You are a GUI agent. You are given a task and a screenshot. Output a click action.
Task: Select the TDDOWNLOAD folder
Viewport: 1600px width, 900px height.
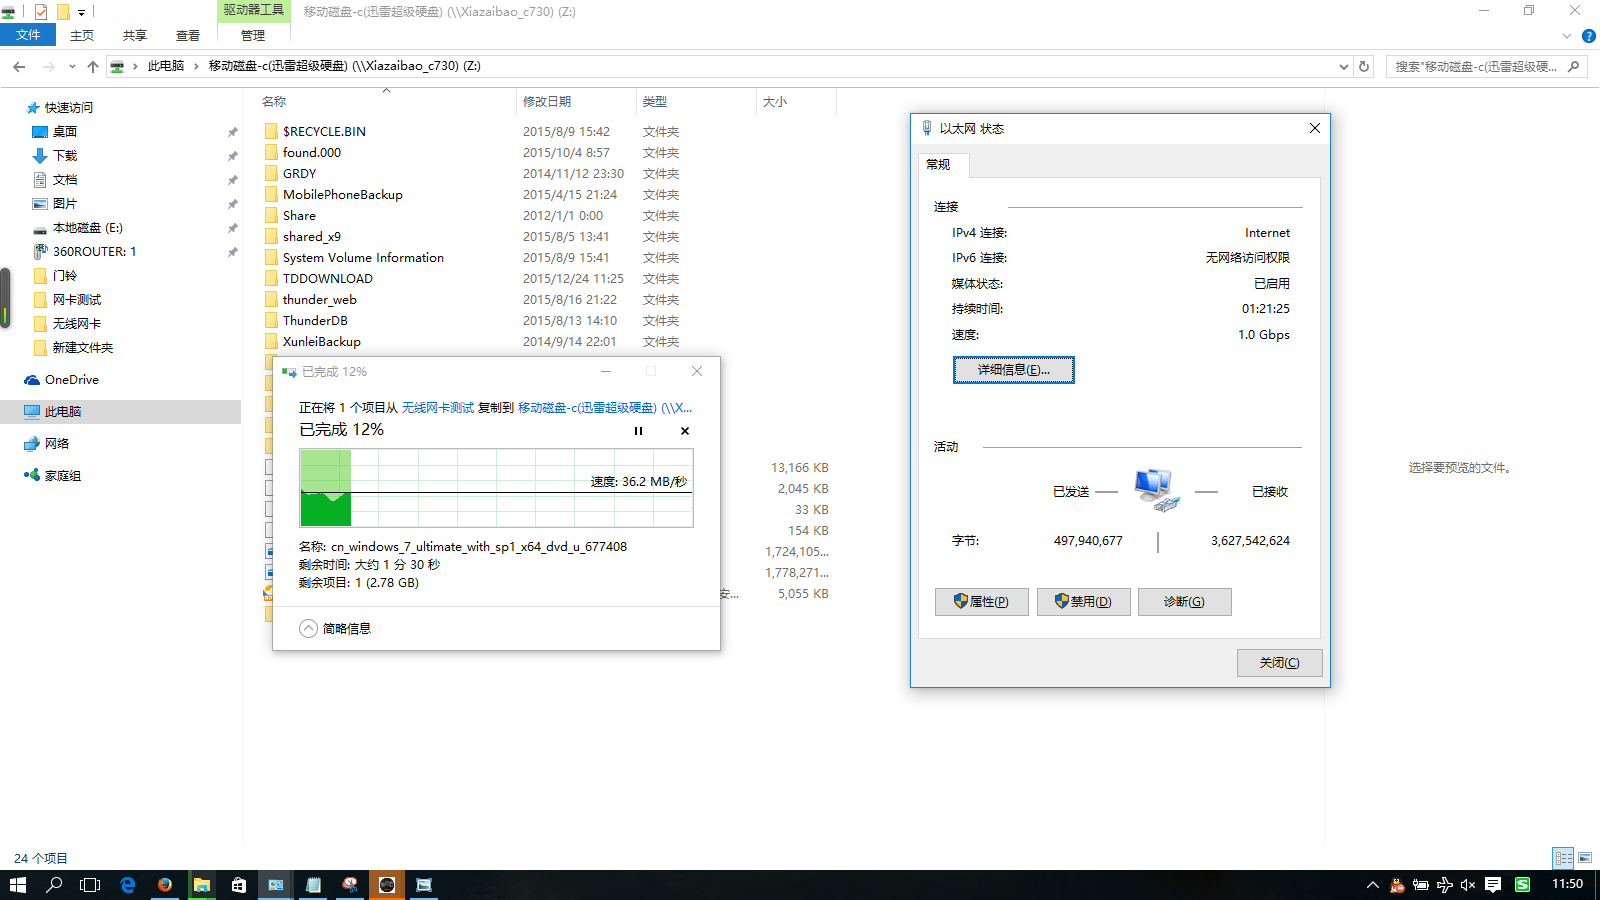coord(328,279)
